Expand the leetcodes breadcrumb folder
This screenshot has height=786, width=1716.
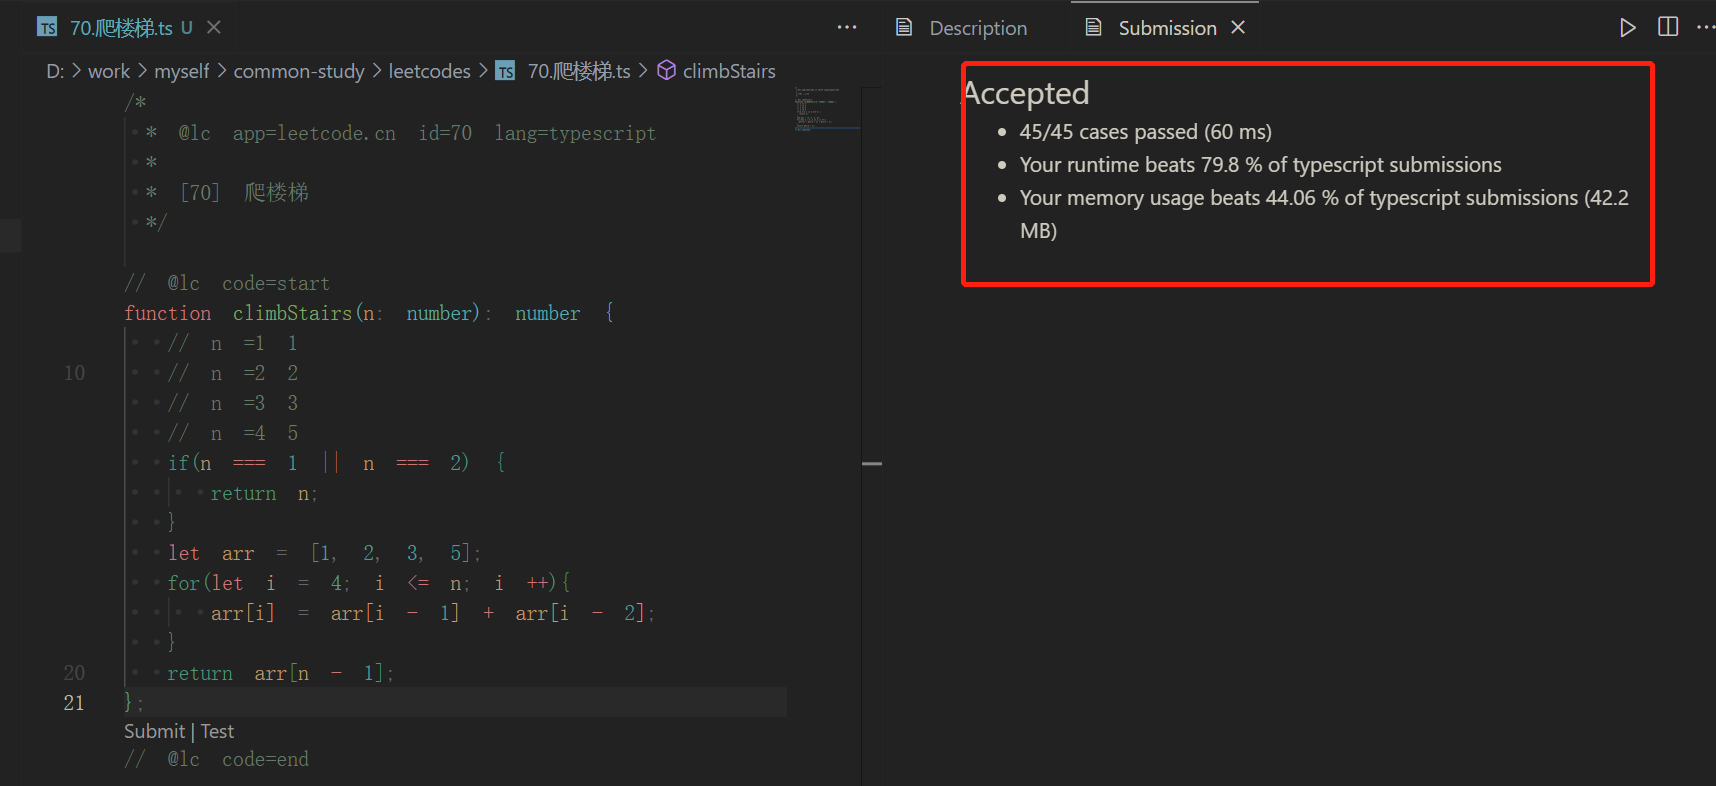(429, 71)
